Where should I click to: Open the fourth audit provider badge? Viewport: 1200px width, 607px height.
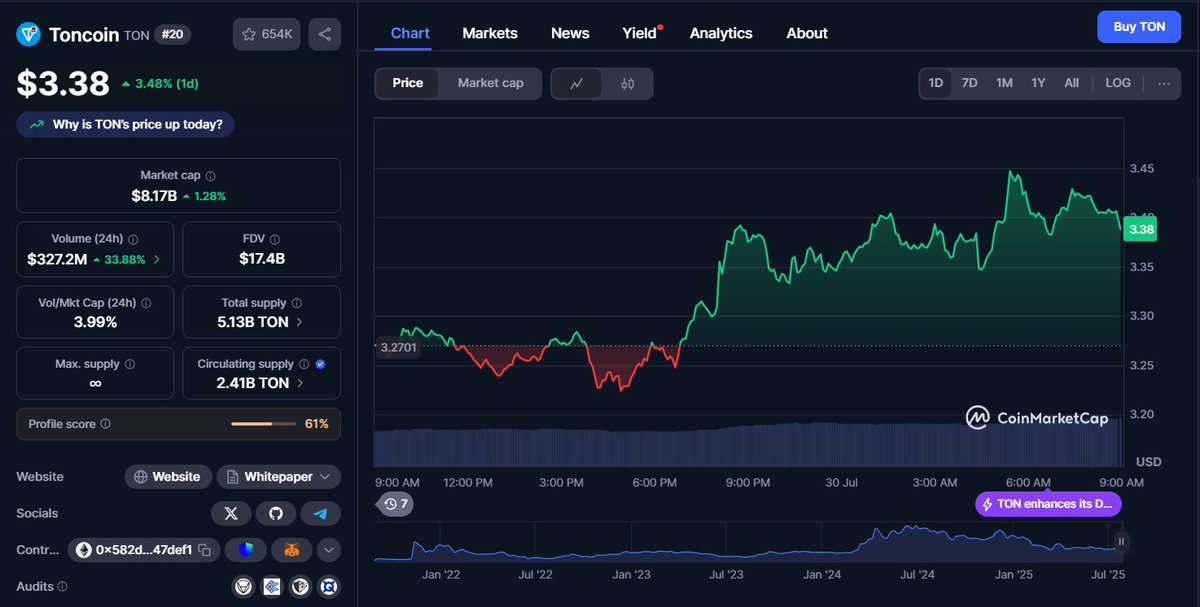coord(329,587)
